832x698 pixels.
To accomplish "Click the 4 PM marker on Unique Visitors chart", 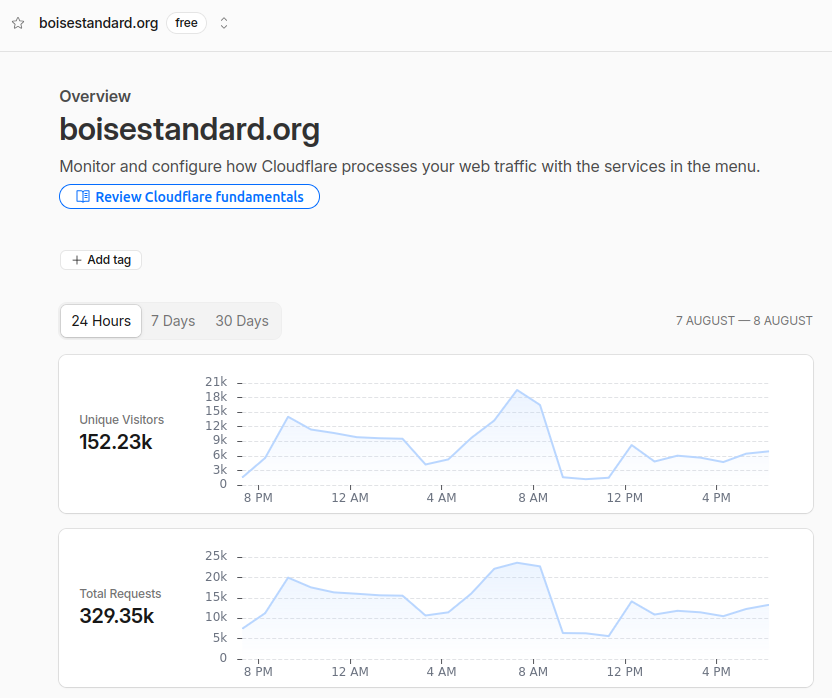I will [716, 498].
